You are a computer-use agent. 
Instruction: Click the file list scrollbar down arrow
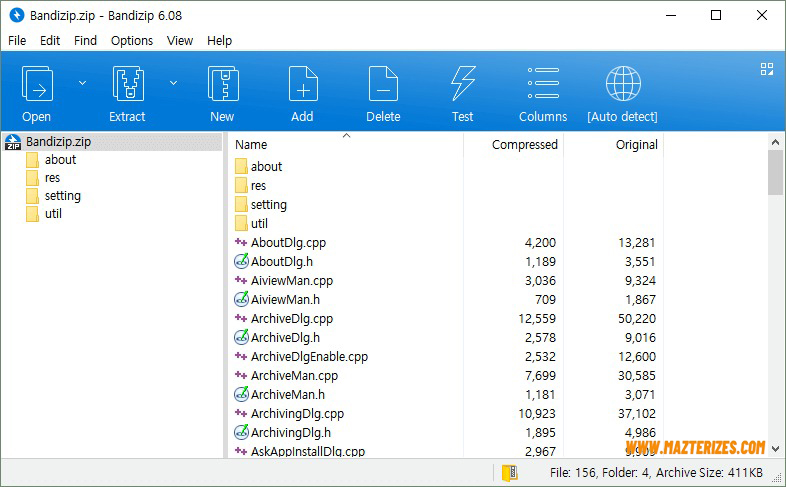(x=775, y=449)
